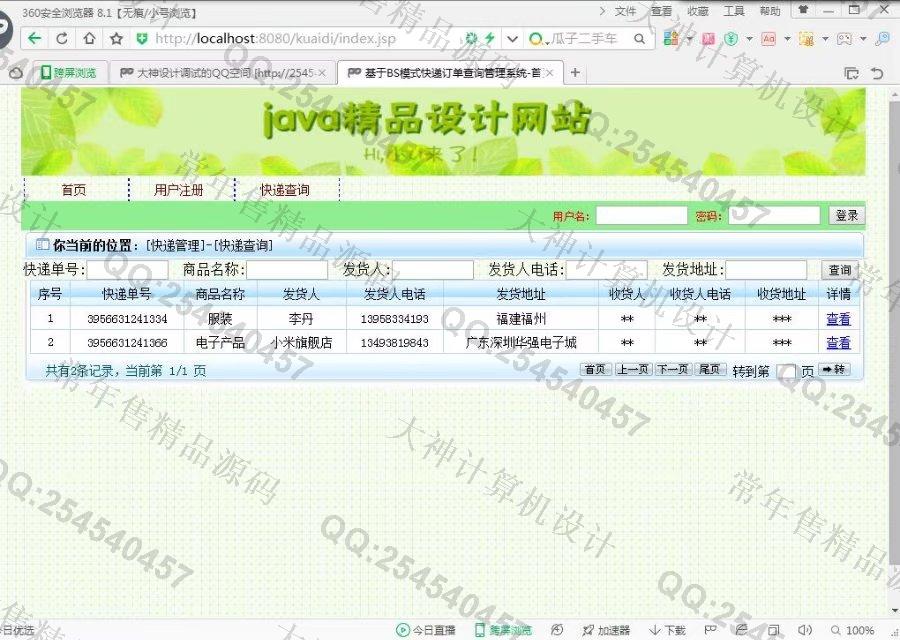Click the 下载 download icon in status bar
Image resolution: width=900 pixels, height=640 pixels.
point(667,630)
